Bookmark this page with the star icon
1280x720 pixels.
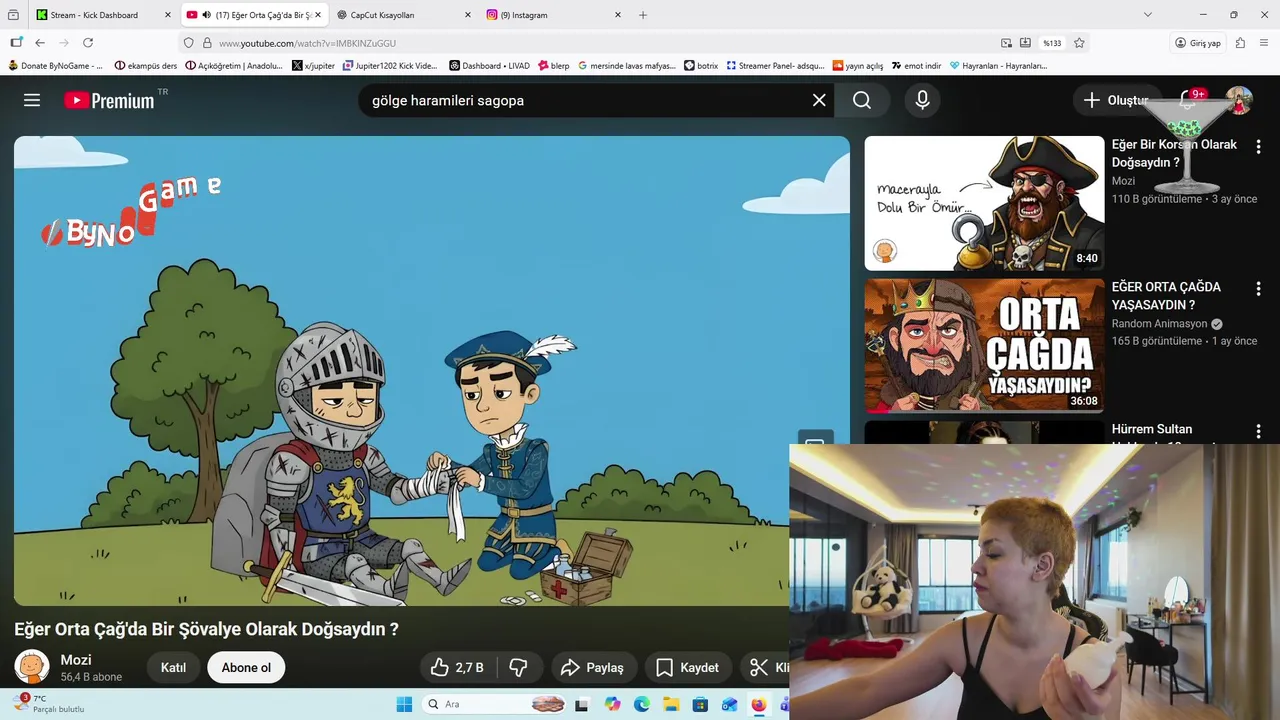tap(1079, 43)
